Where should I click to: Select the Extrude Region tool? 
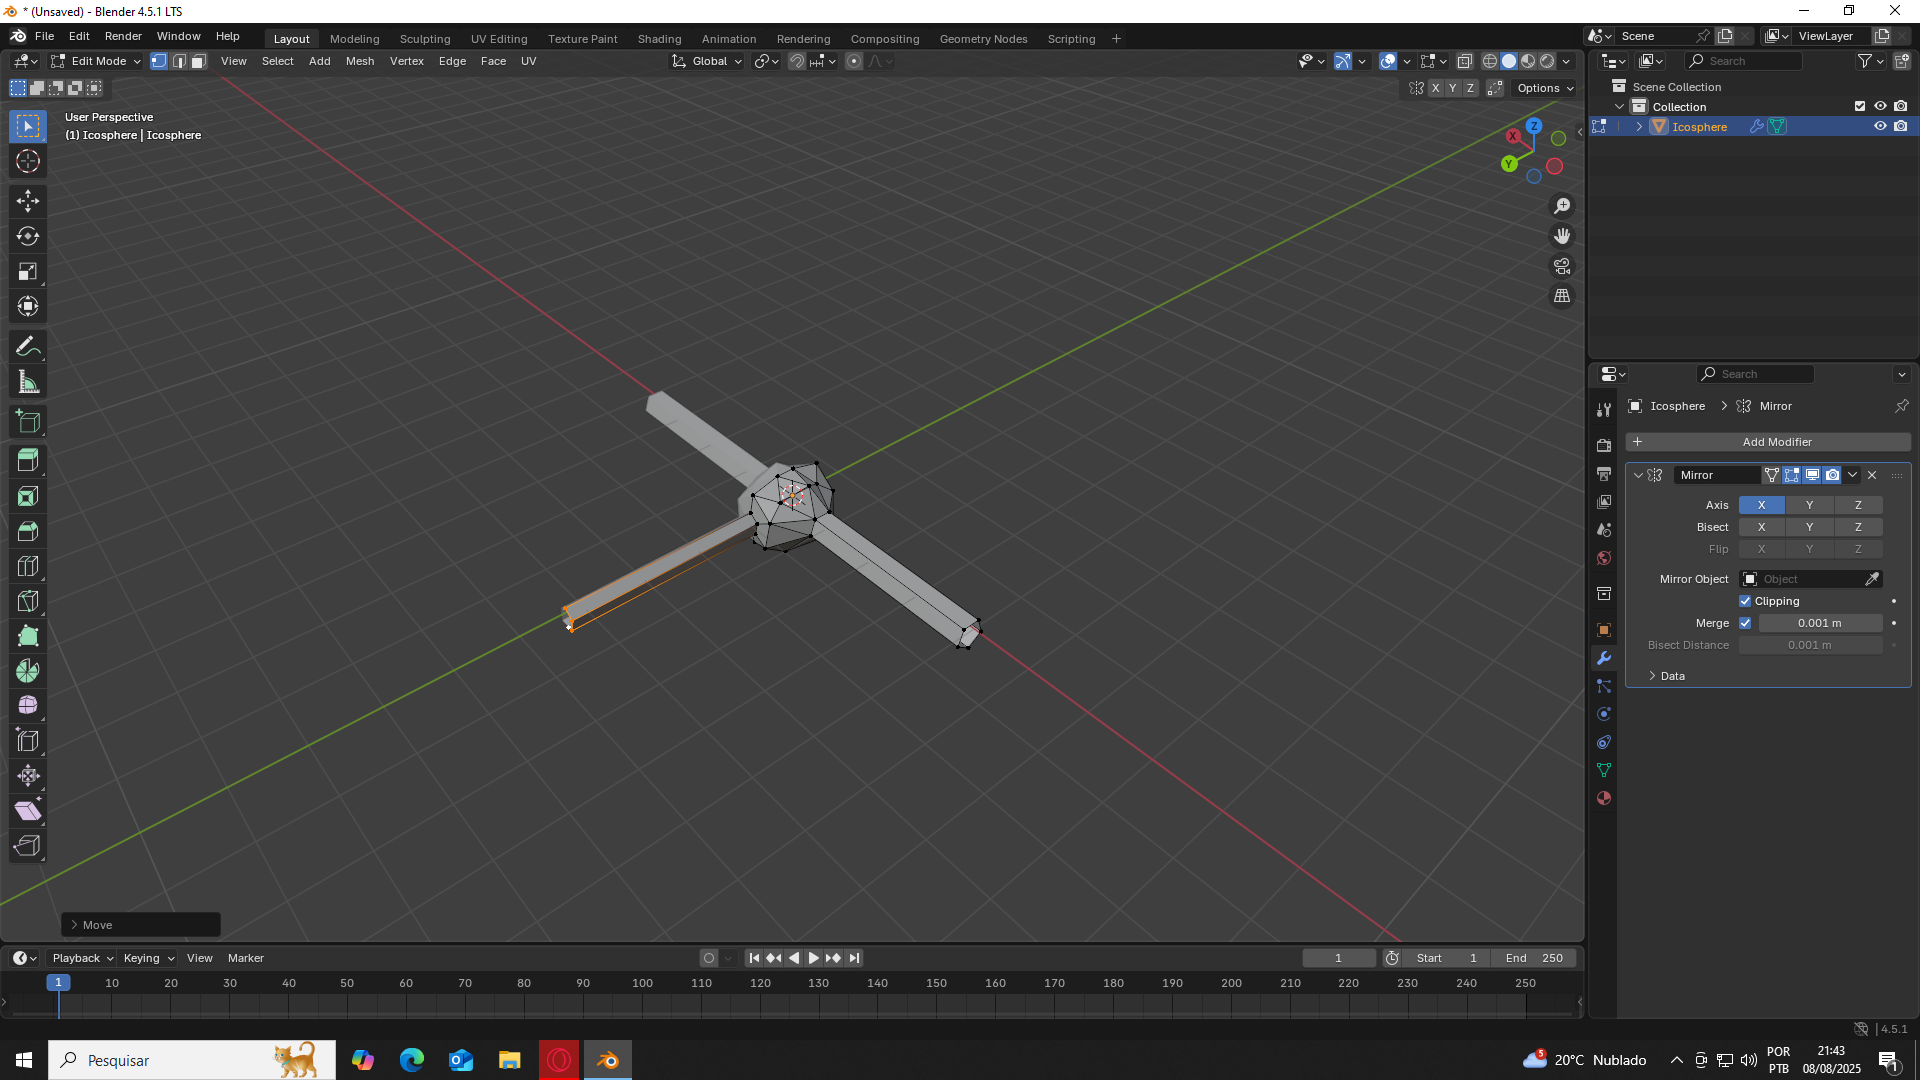pyautogui.click(x=28, y=461)
